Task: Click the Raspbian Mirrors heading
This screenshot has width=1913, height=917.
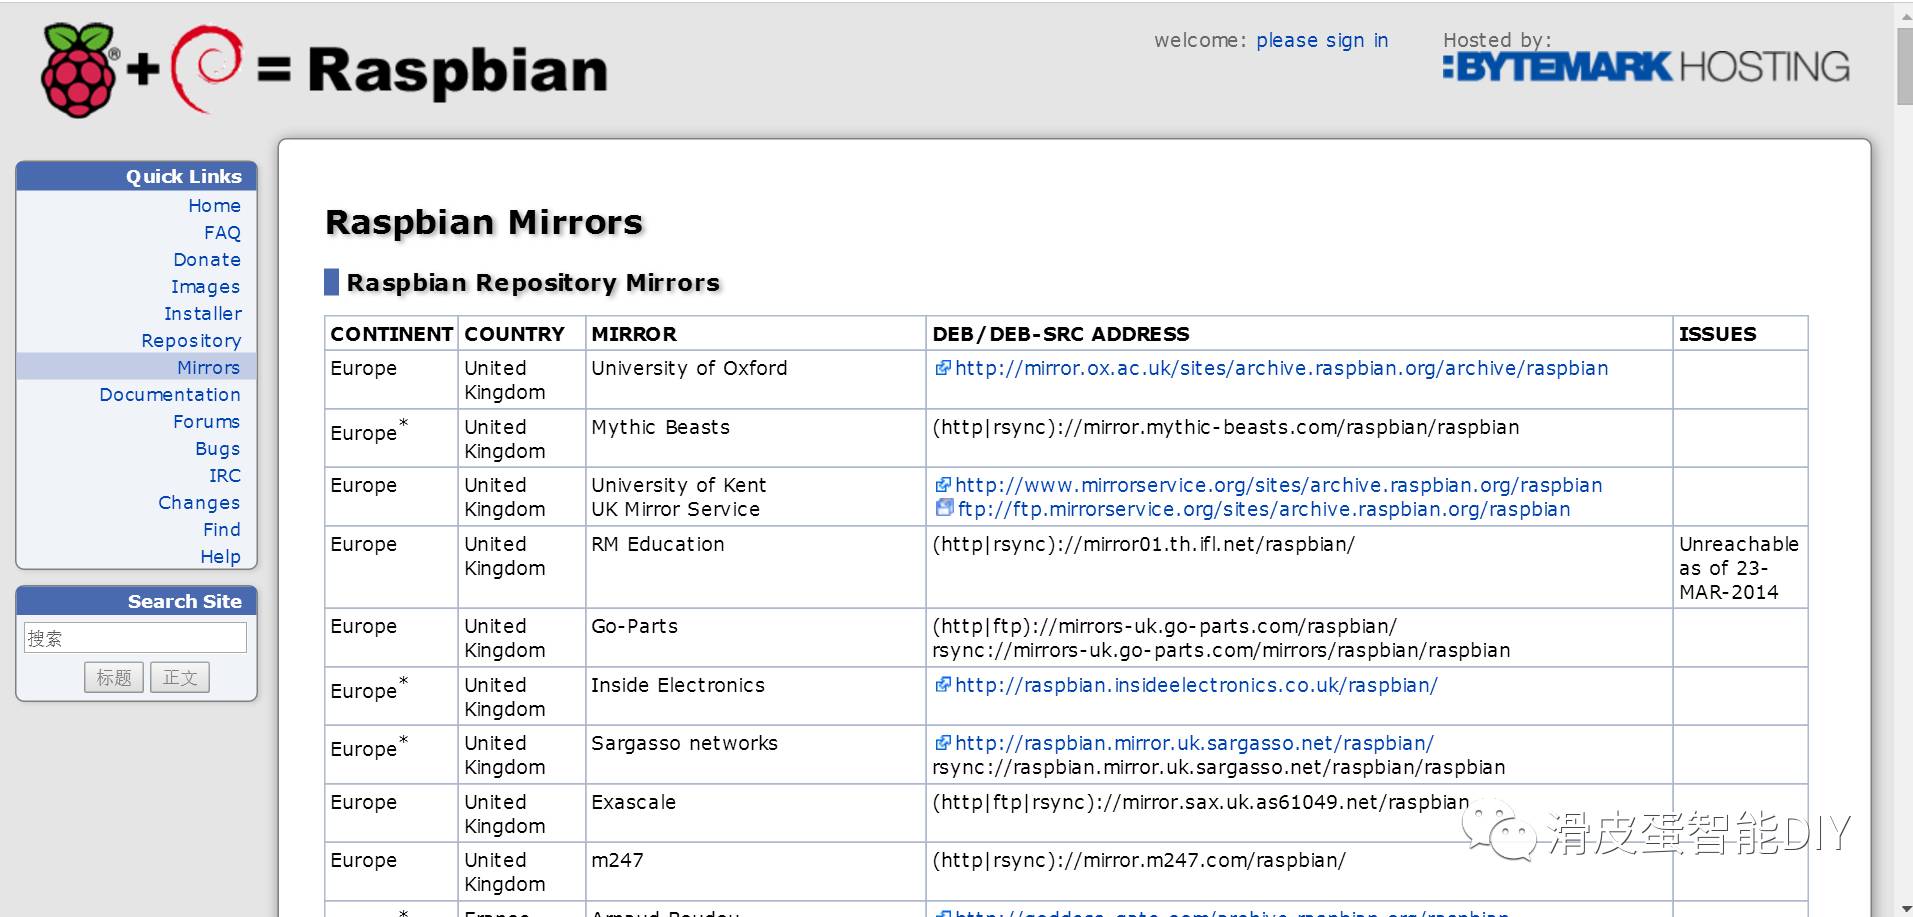Action: coord(484,222)
